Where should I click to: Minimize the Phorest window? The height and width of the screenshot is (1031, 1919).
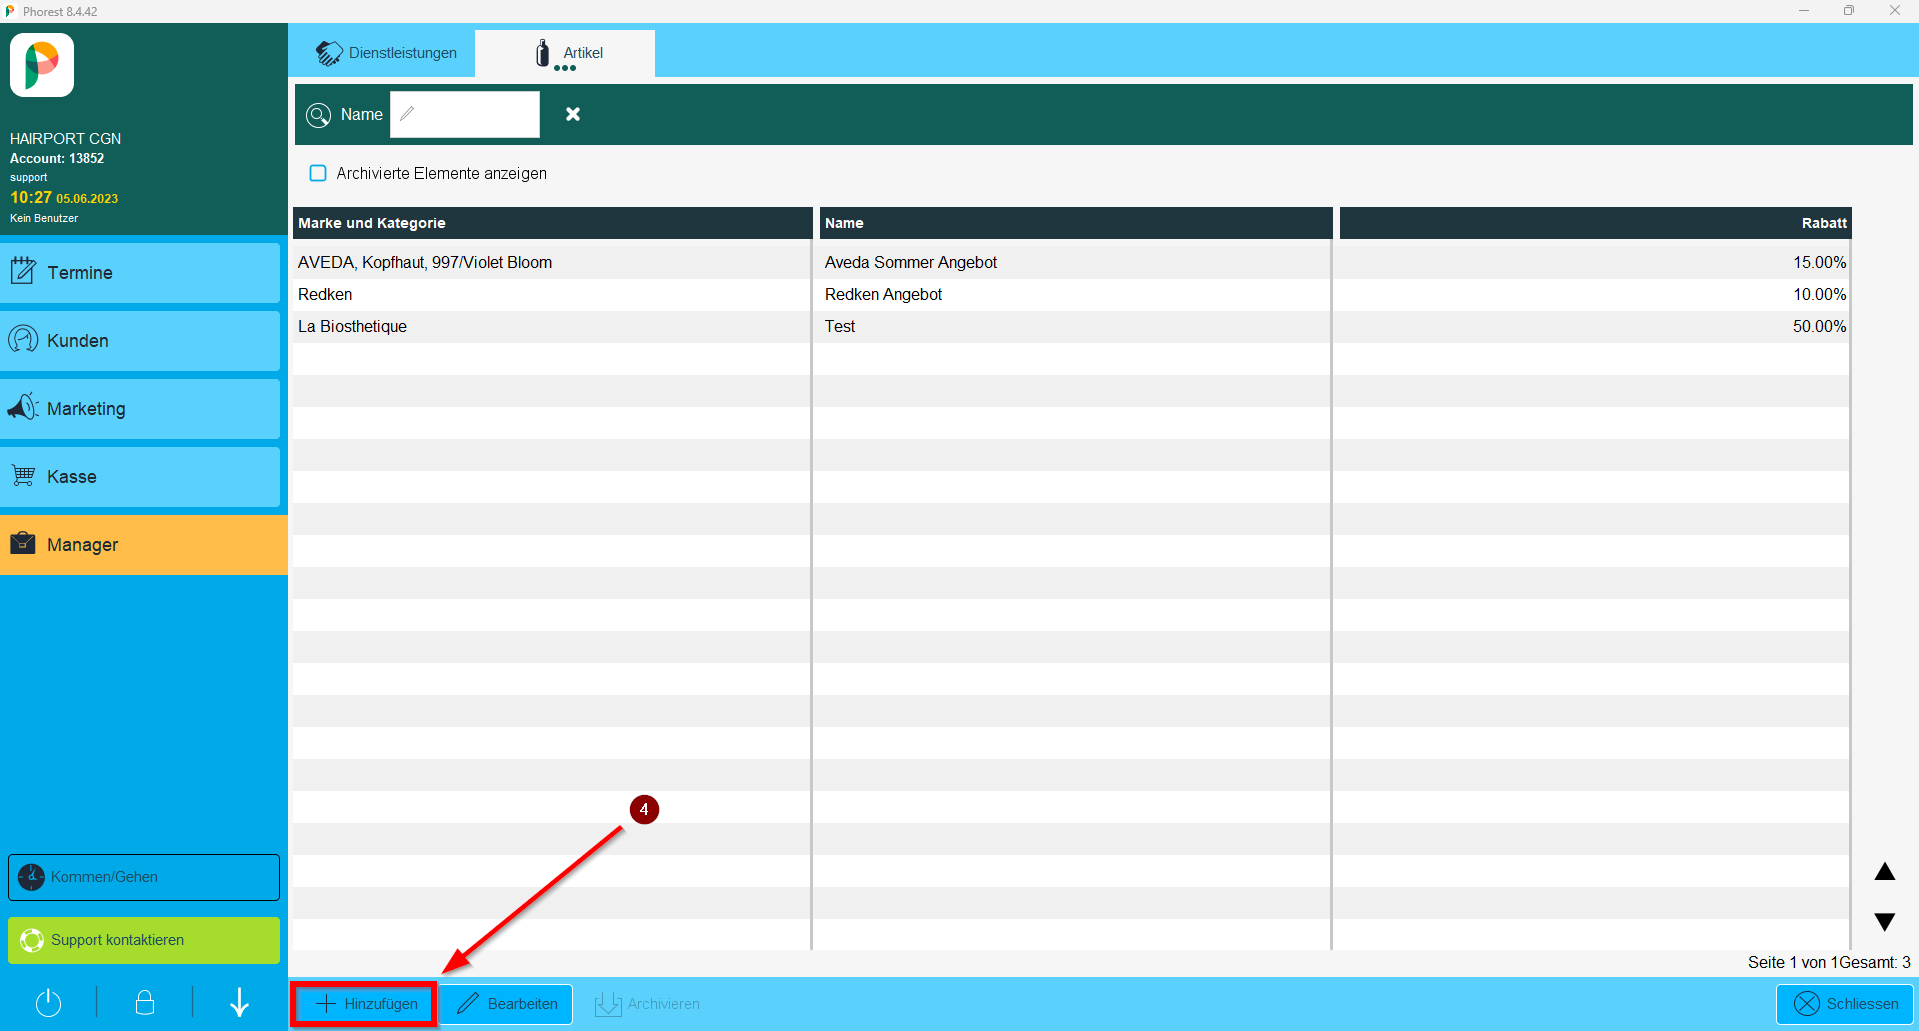click(x=1803, y=11)
